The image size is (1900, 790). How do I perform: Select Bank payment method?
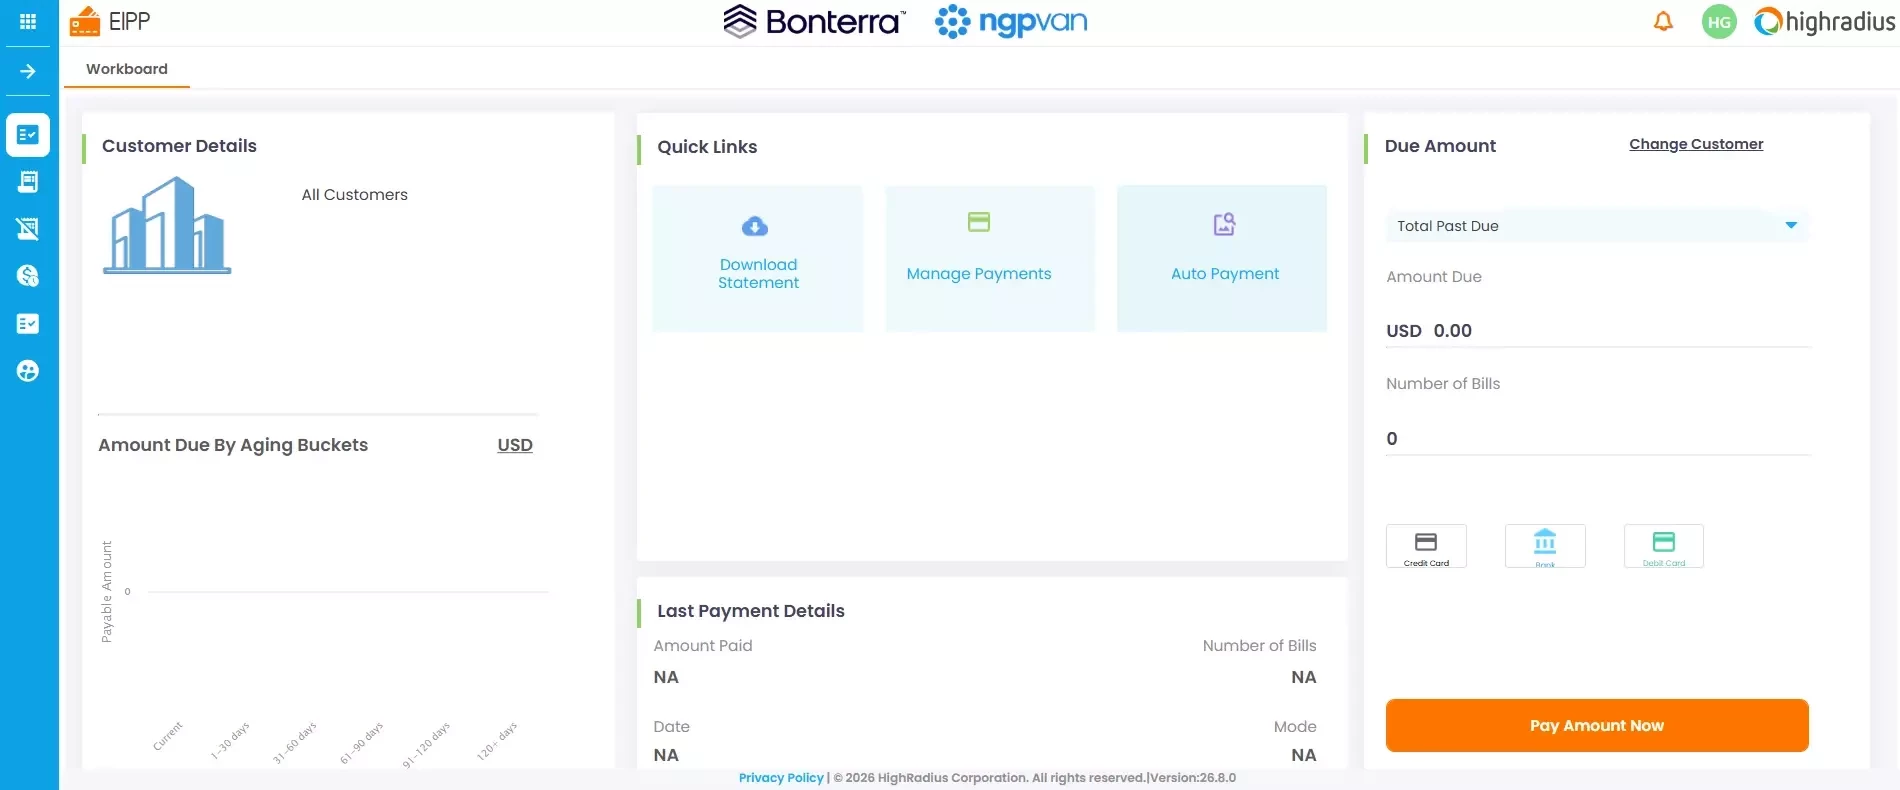1545,546
